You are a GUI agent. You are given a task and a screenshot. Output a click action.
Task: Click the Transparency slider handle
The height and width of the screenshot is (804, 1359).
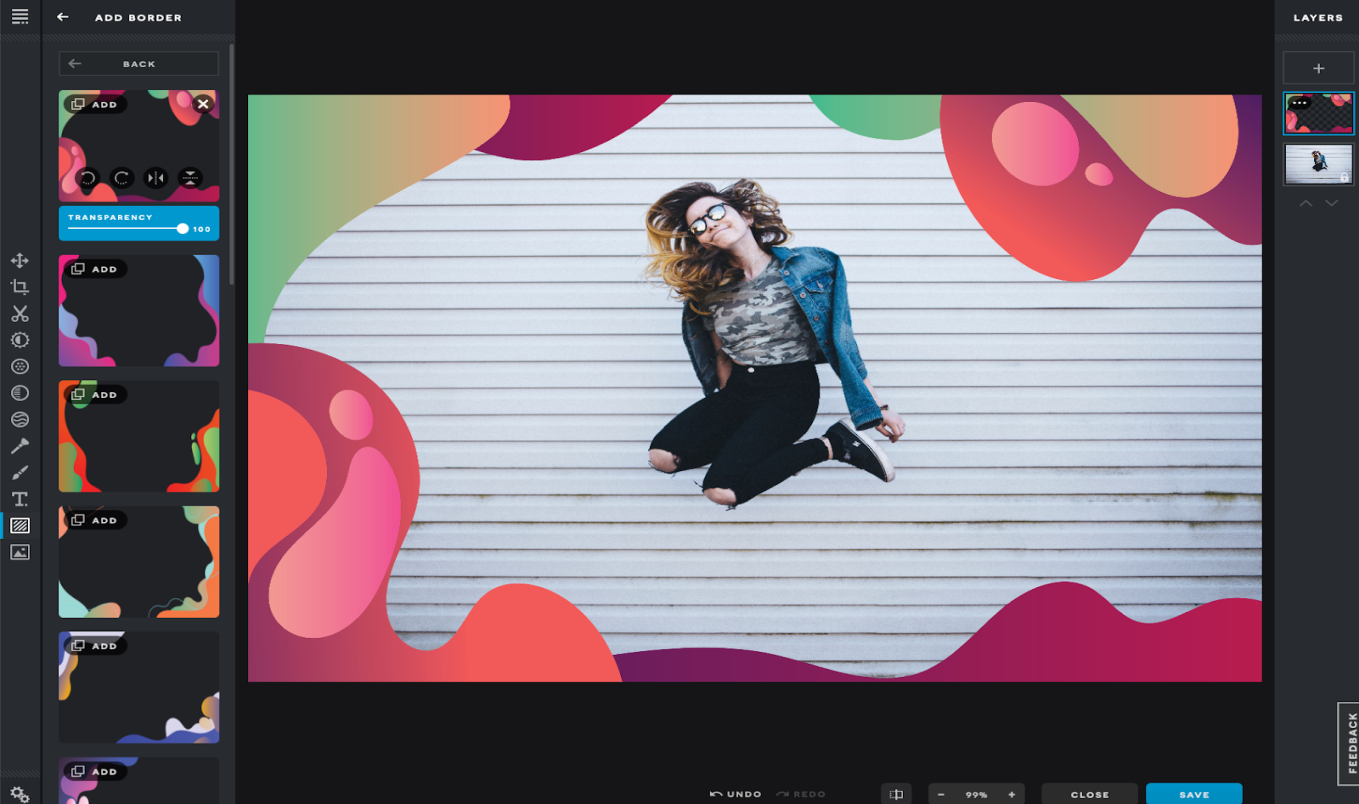click(183, 228)
